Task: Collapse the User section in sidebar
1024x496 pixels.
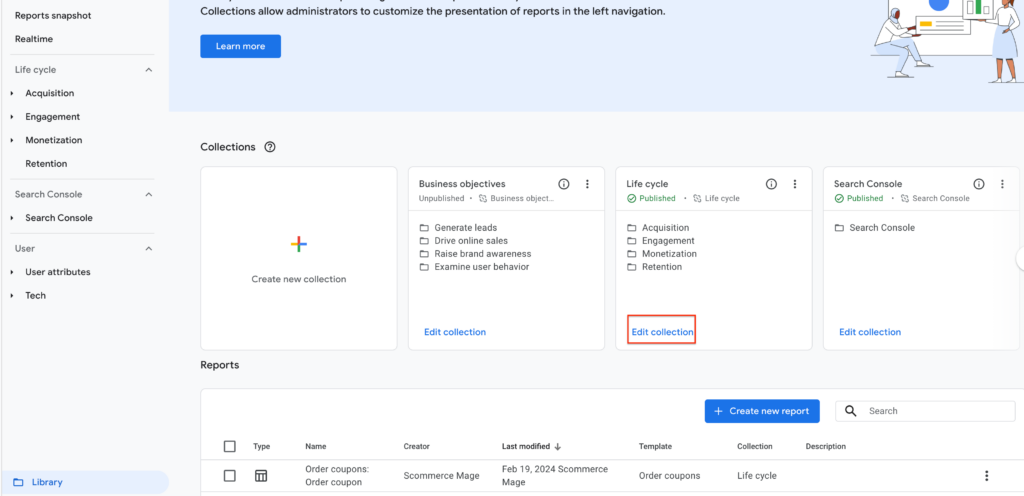Action: coord(149,248)
